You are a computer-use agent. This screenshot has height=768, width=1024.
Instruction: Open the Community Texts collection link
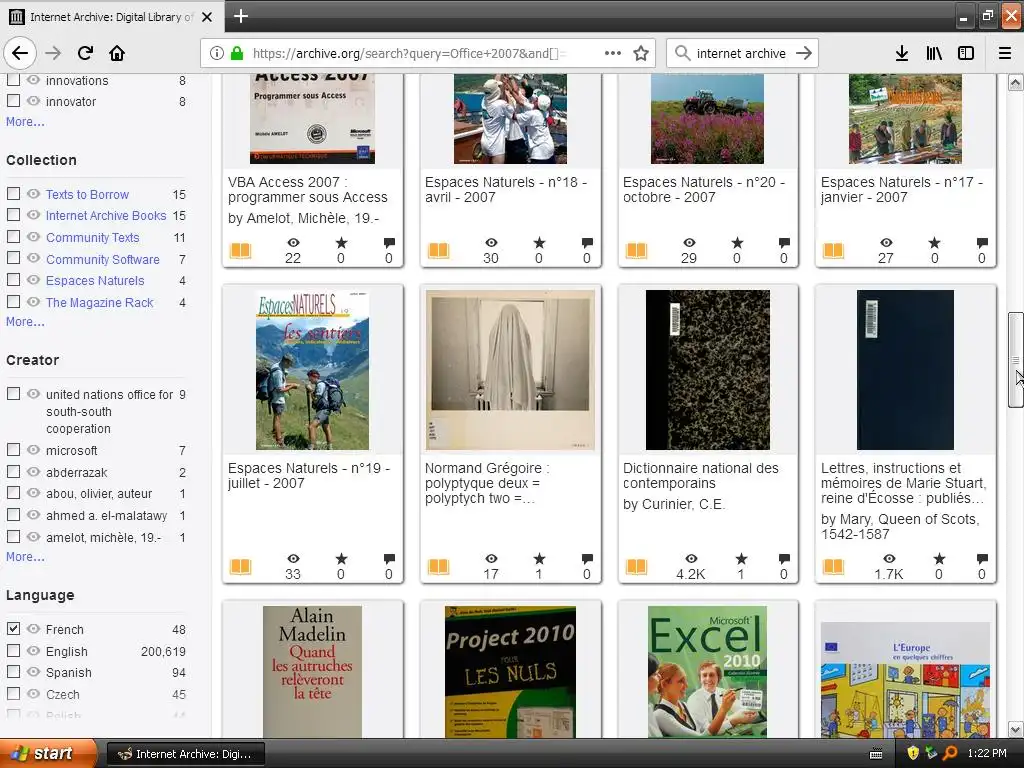point(93,238)
